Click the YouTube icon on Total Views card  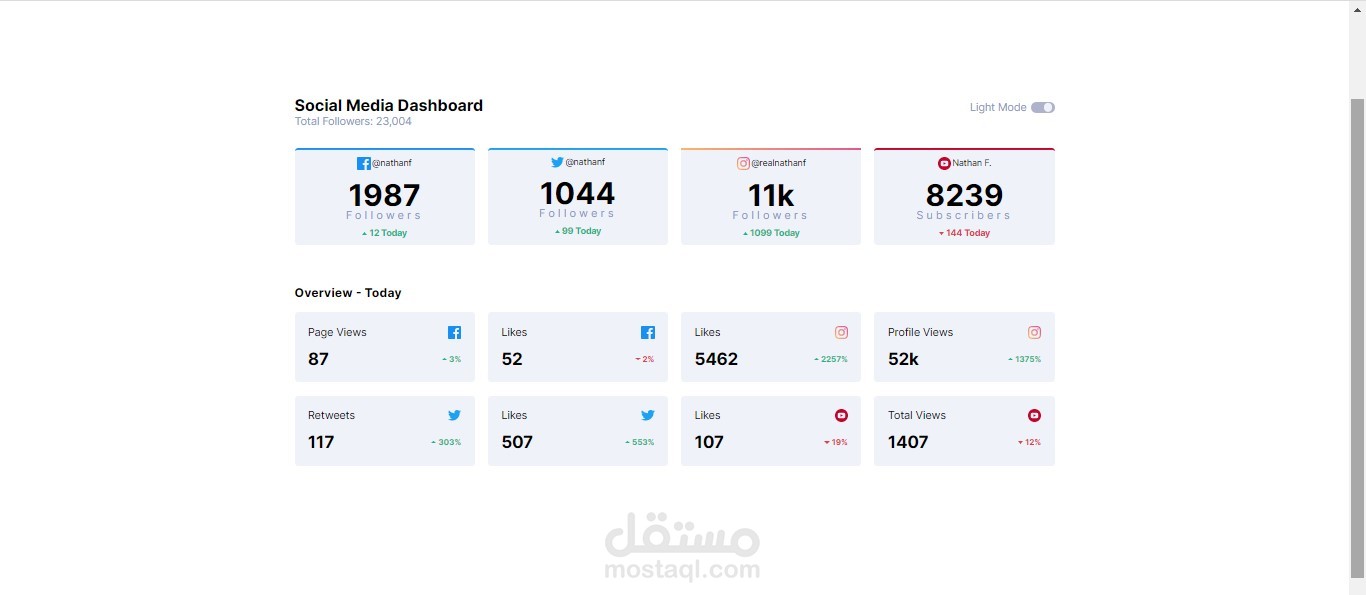1034,415
